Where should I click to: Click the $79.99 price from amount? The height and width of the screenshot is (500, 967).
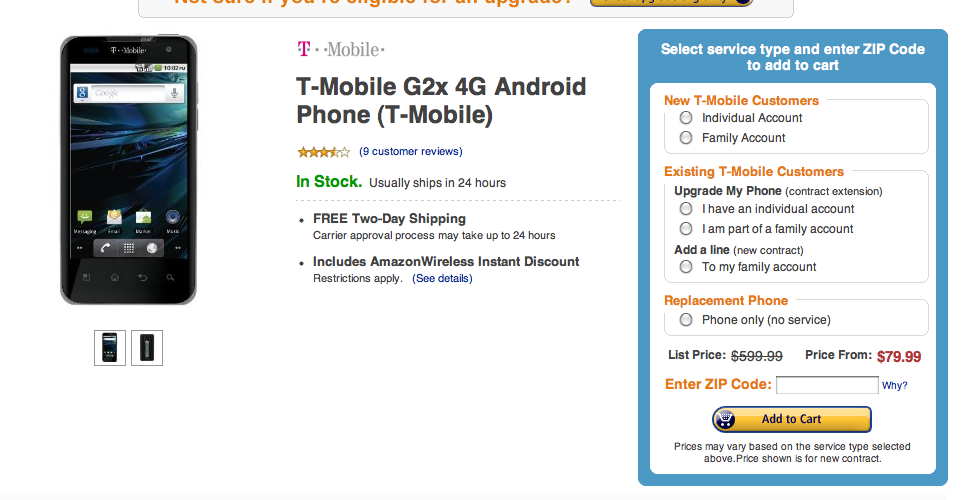pyautogui.click(x=899, y=356)
